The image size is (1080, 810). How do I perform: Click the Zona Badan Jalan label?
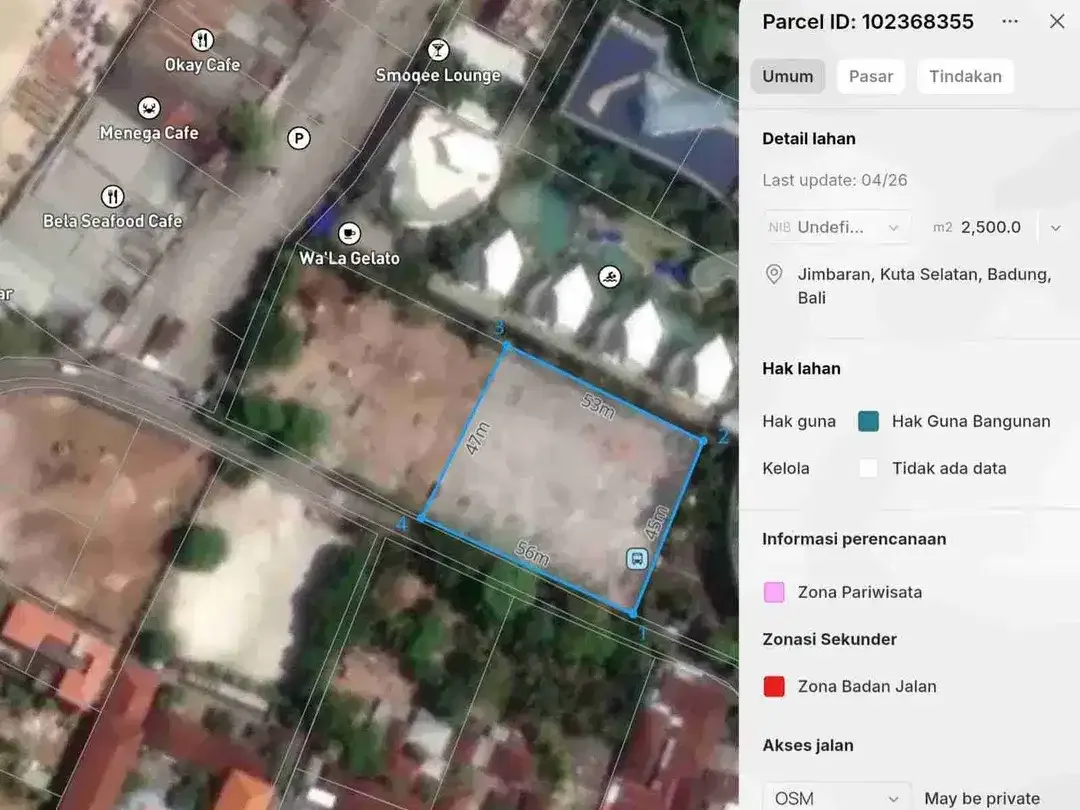pos(867,687)
